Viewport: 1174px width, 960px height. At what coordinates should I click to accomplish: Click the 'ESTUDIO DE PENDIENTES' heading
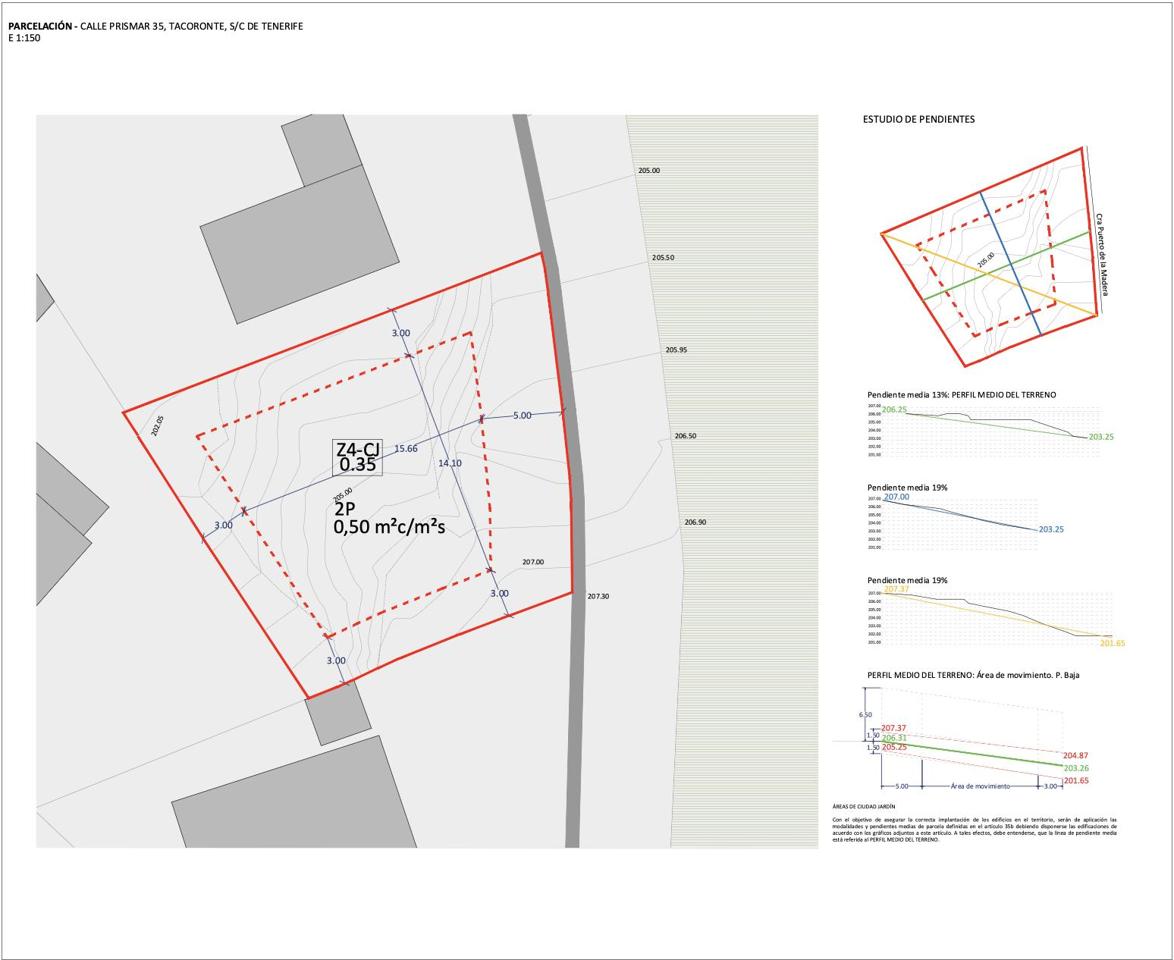point(919,119)
